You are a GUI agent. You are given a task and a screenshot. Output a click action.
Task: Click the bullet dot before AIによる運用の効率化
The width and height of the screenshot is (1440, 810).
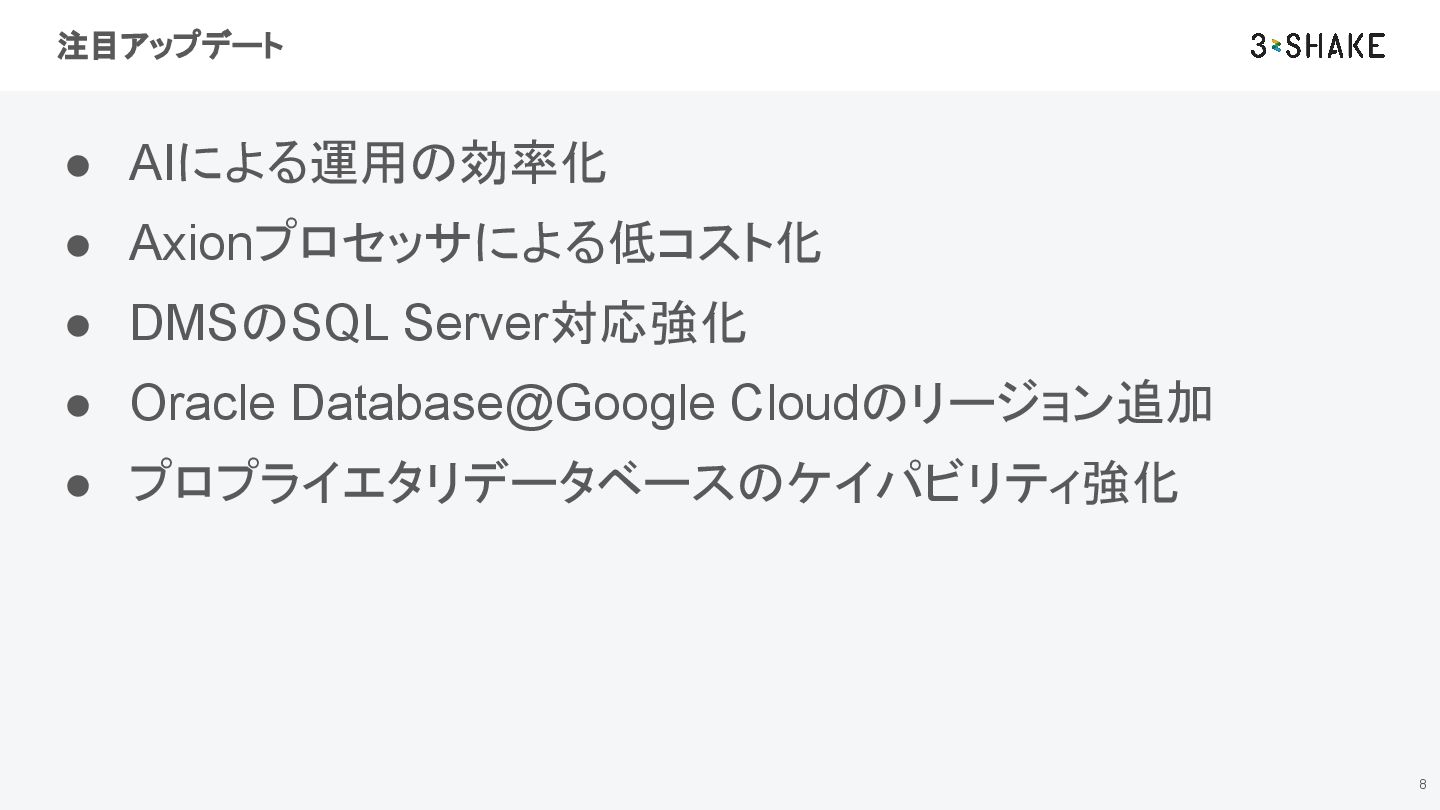[x=80, y=165]
